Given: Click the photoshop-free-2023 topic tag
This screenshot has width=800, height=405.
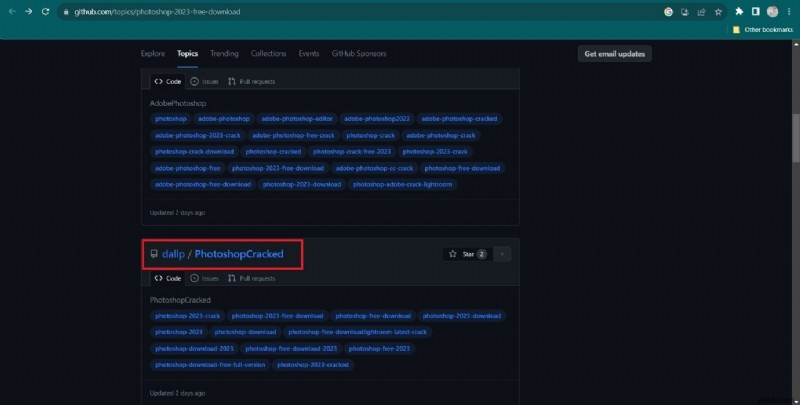Looking at the screenshot, I should coord(379,348).
